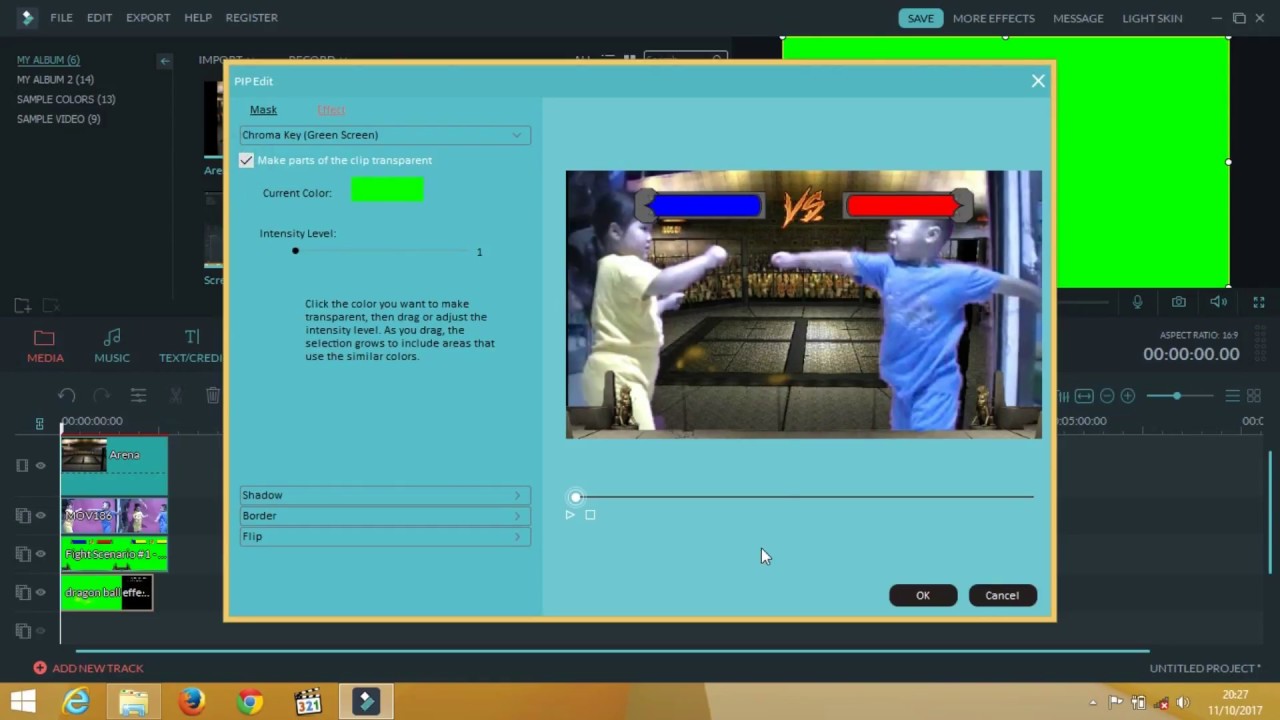Image resolution: width=1280 pixels, height=720 pixels.
Task: Open the FILE menu
Action: 61,18
